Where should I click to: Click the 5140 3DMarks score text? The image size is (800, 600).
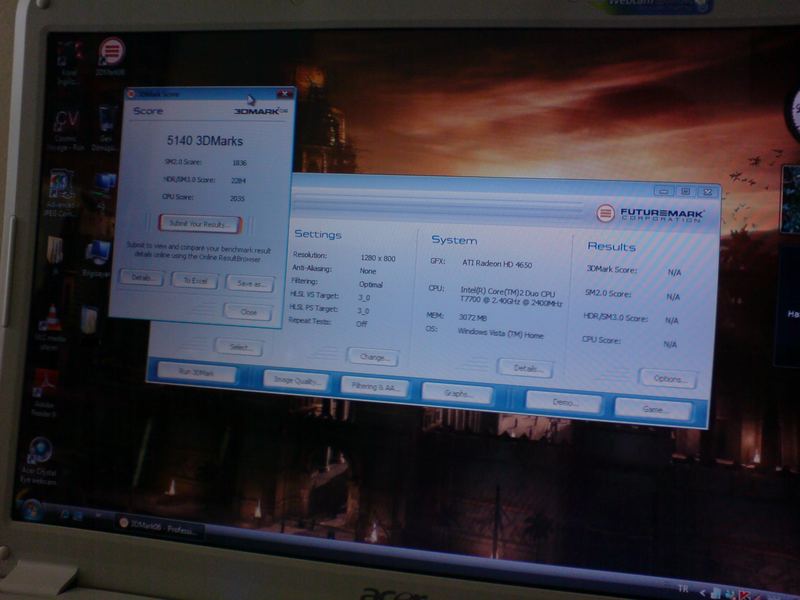[205, 140]
